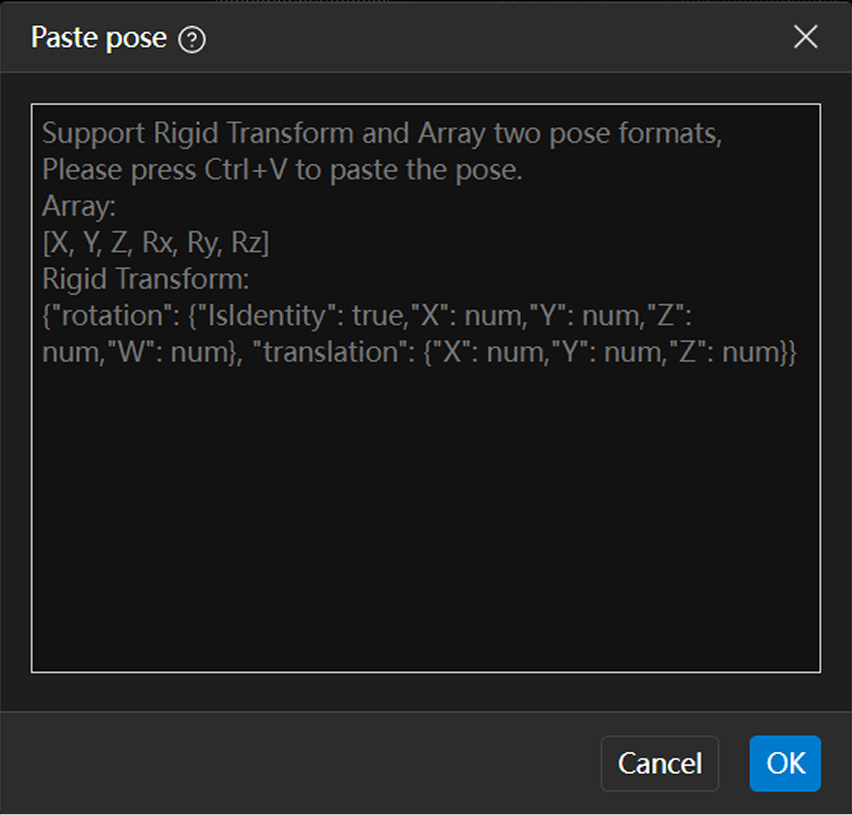Click the OK button
The image size is (852, 815).
tap(785, 763)
